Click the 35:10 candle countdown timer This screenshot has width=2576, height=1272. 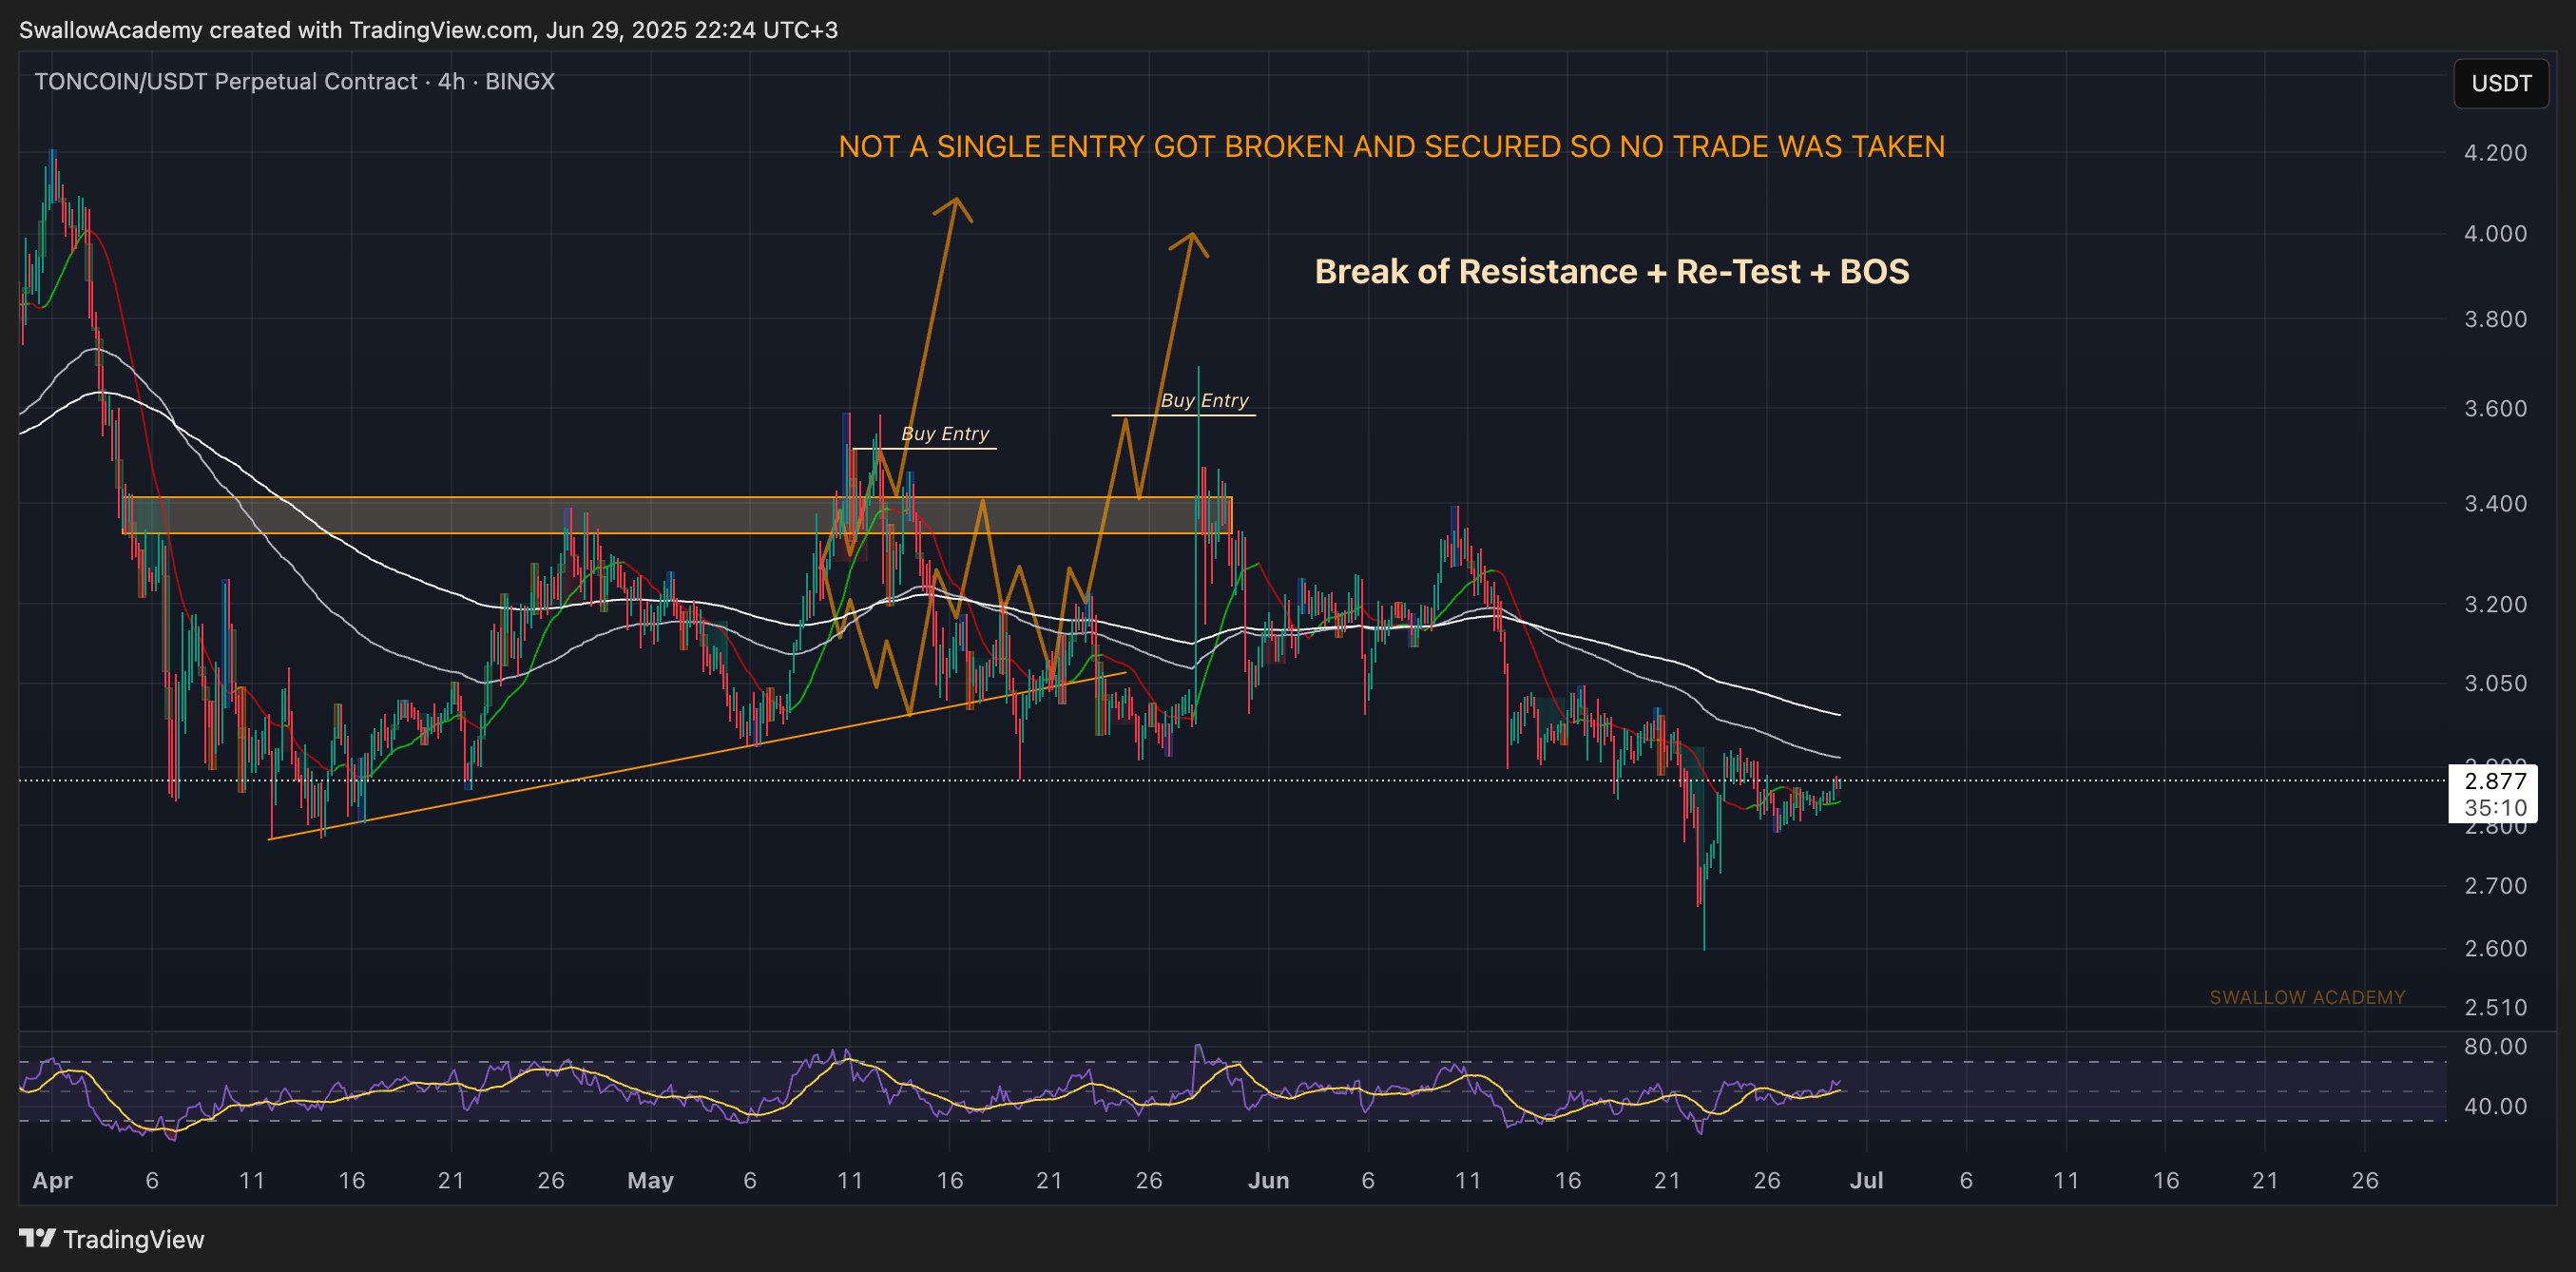pyautogui.click(x=2495, y=807)
